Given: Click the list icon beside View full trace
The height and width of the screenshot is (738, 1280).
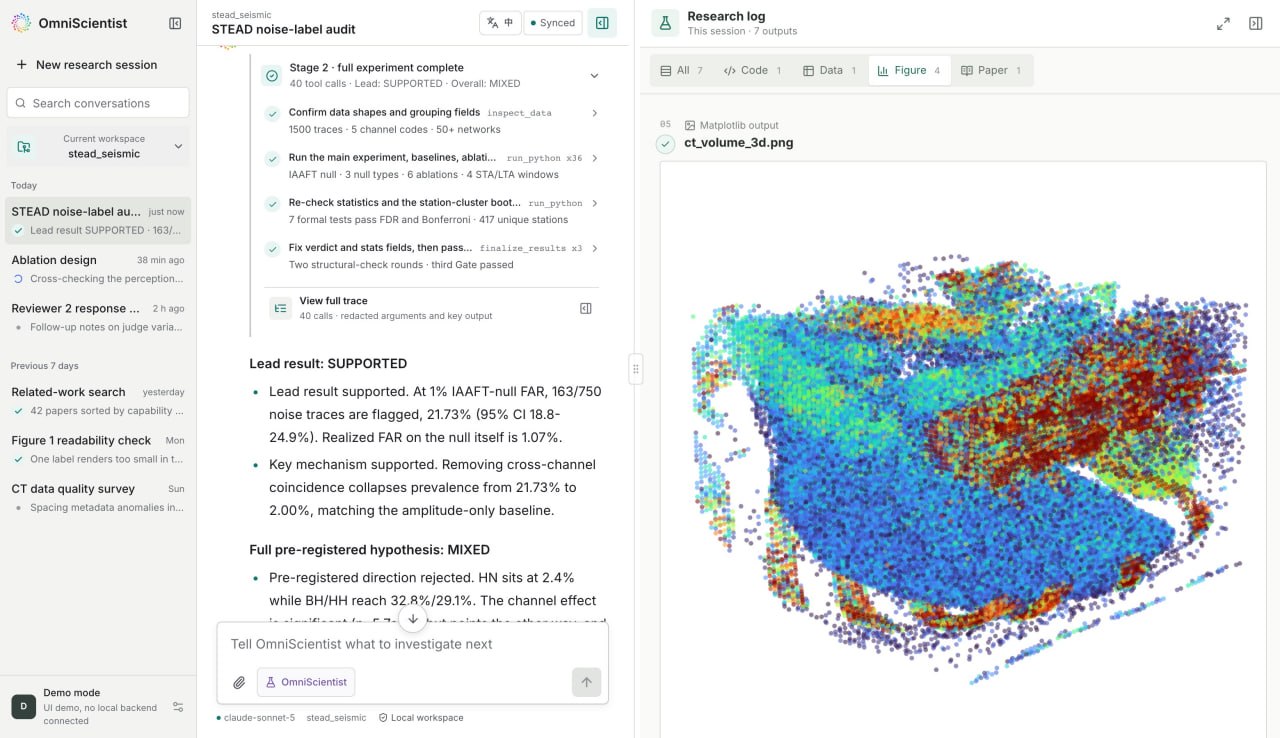Looking at the screenshot, I should (x=281, y=308).
